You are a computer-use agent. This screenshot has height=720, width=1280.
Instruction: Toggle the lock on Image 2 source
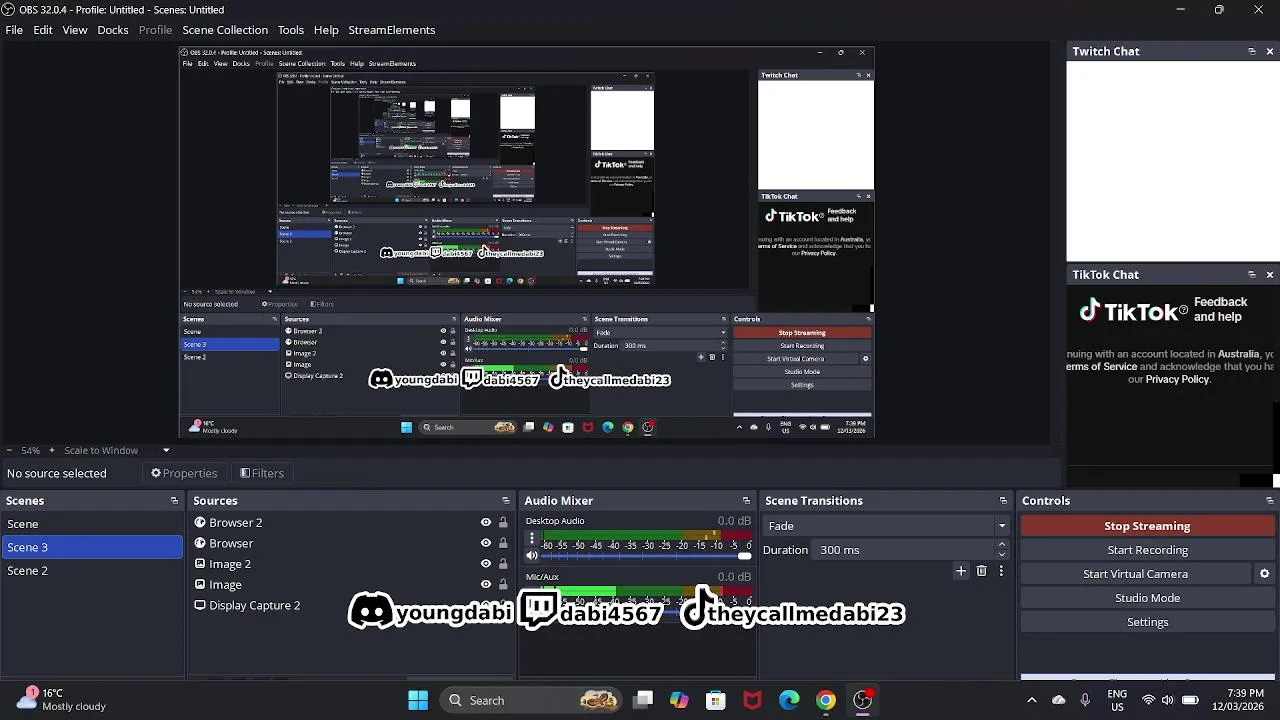(503, 564)
